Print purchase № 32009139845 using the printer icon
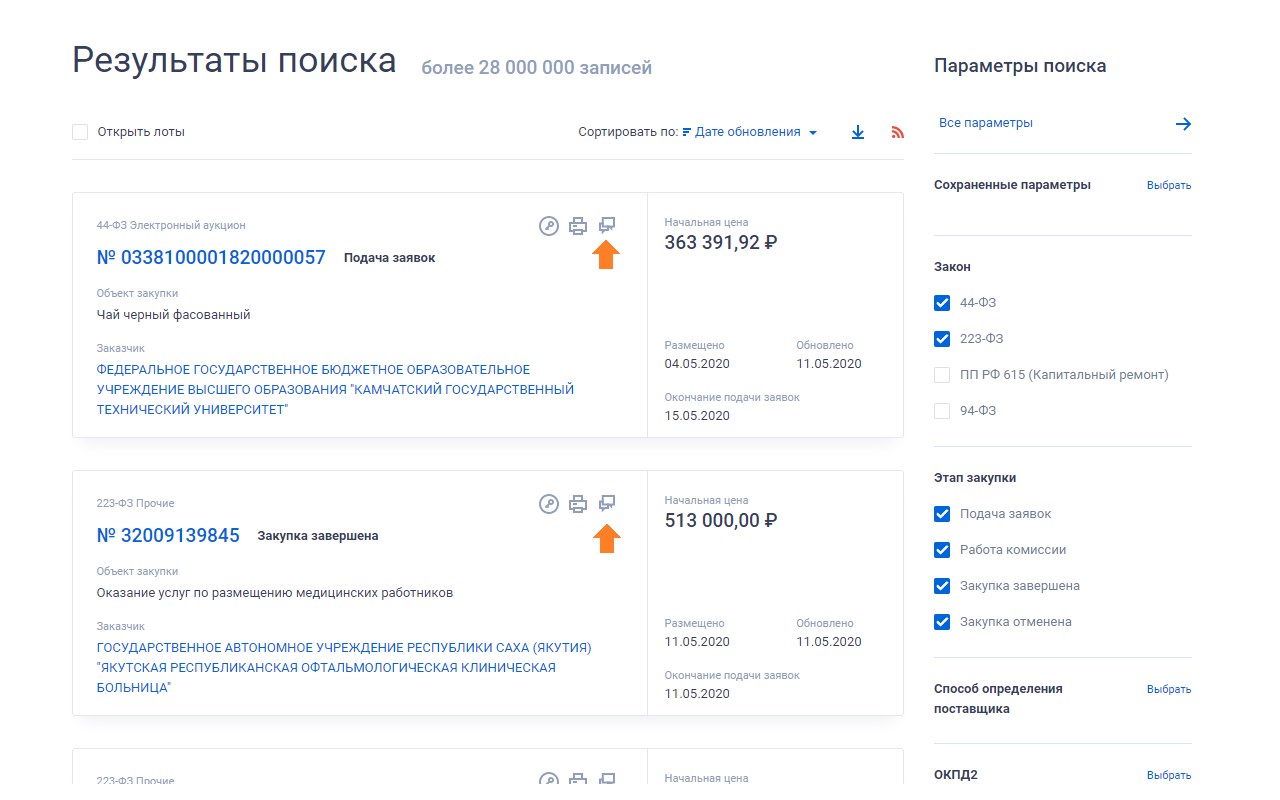 tap(578, 504)
